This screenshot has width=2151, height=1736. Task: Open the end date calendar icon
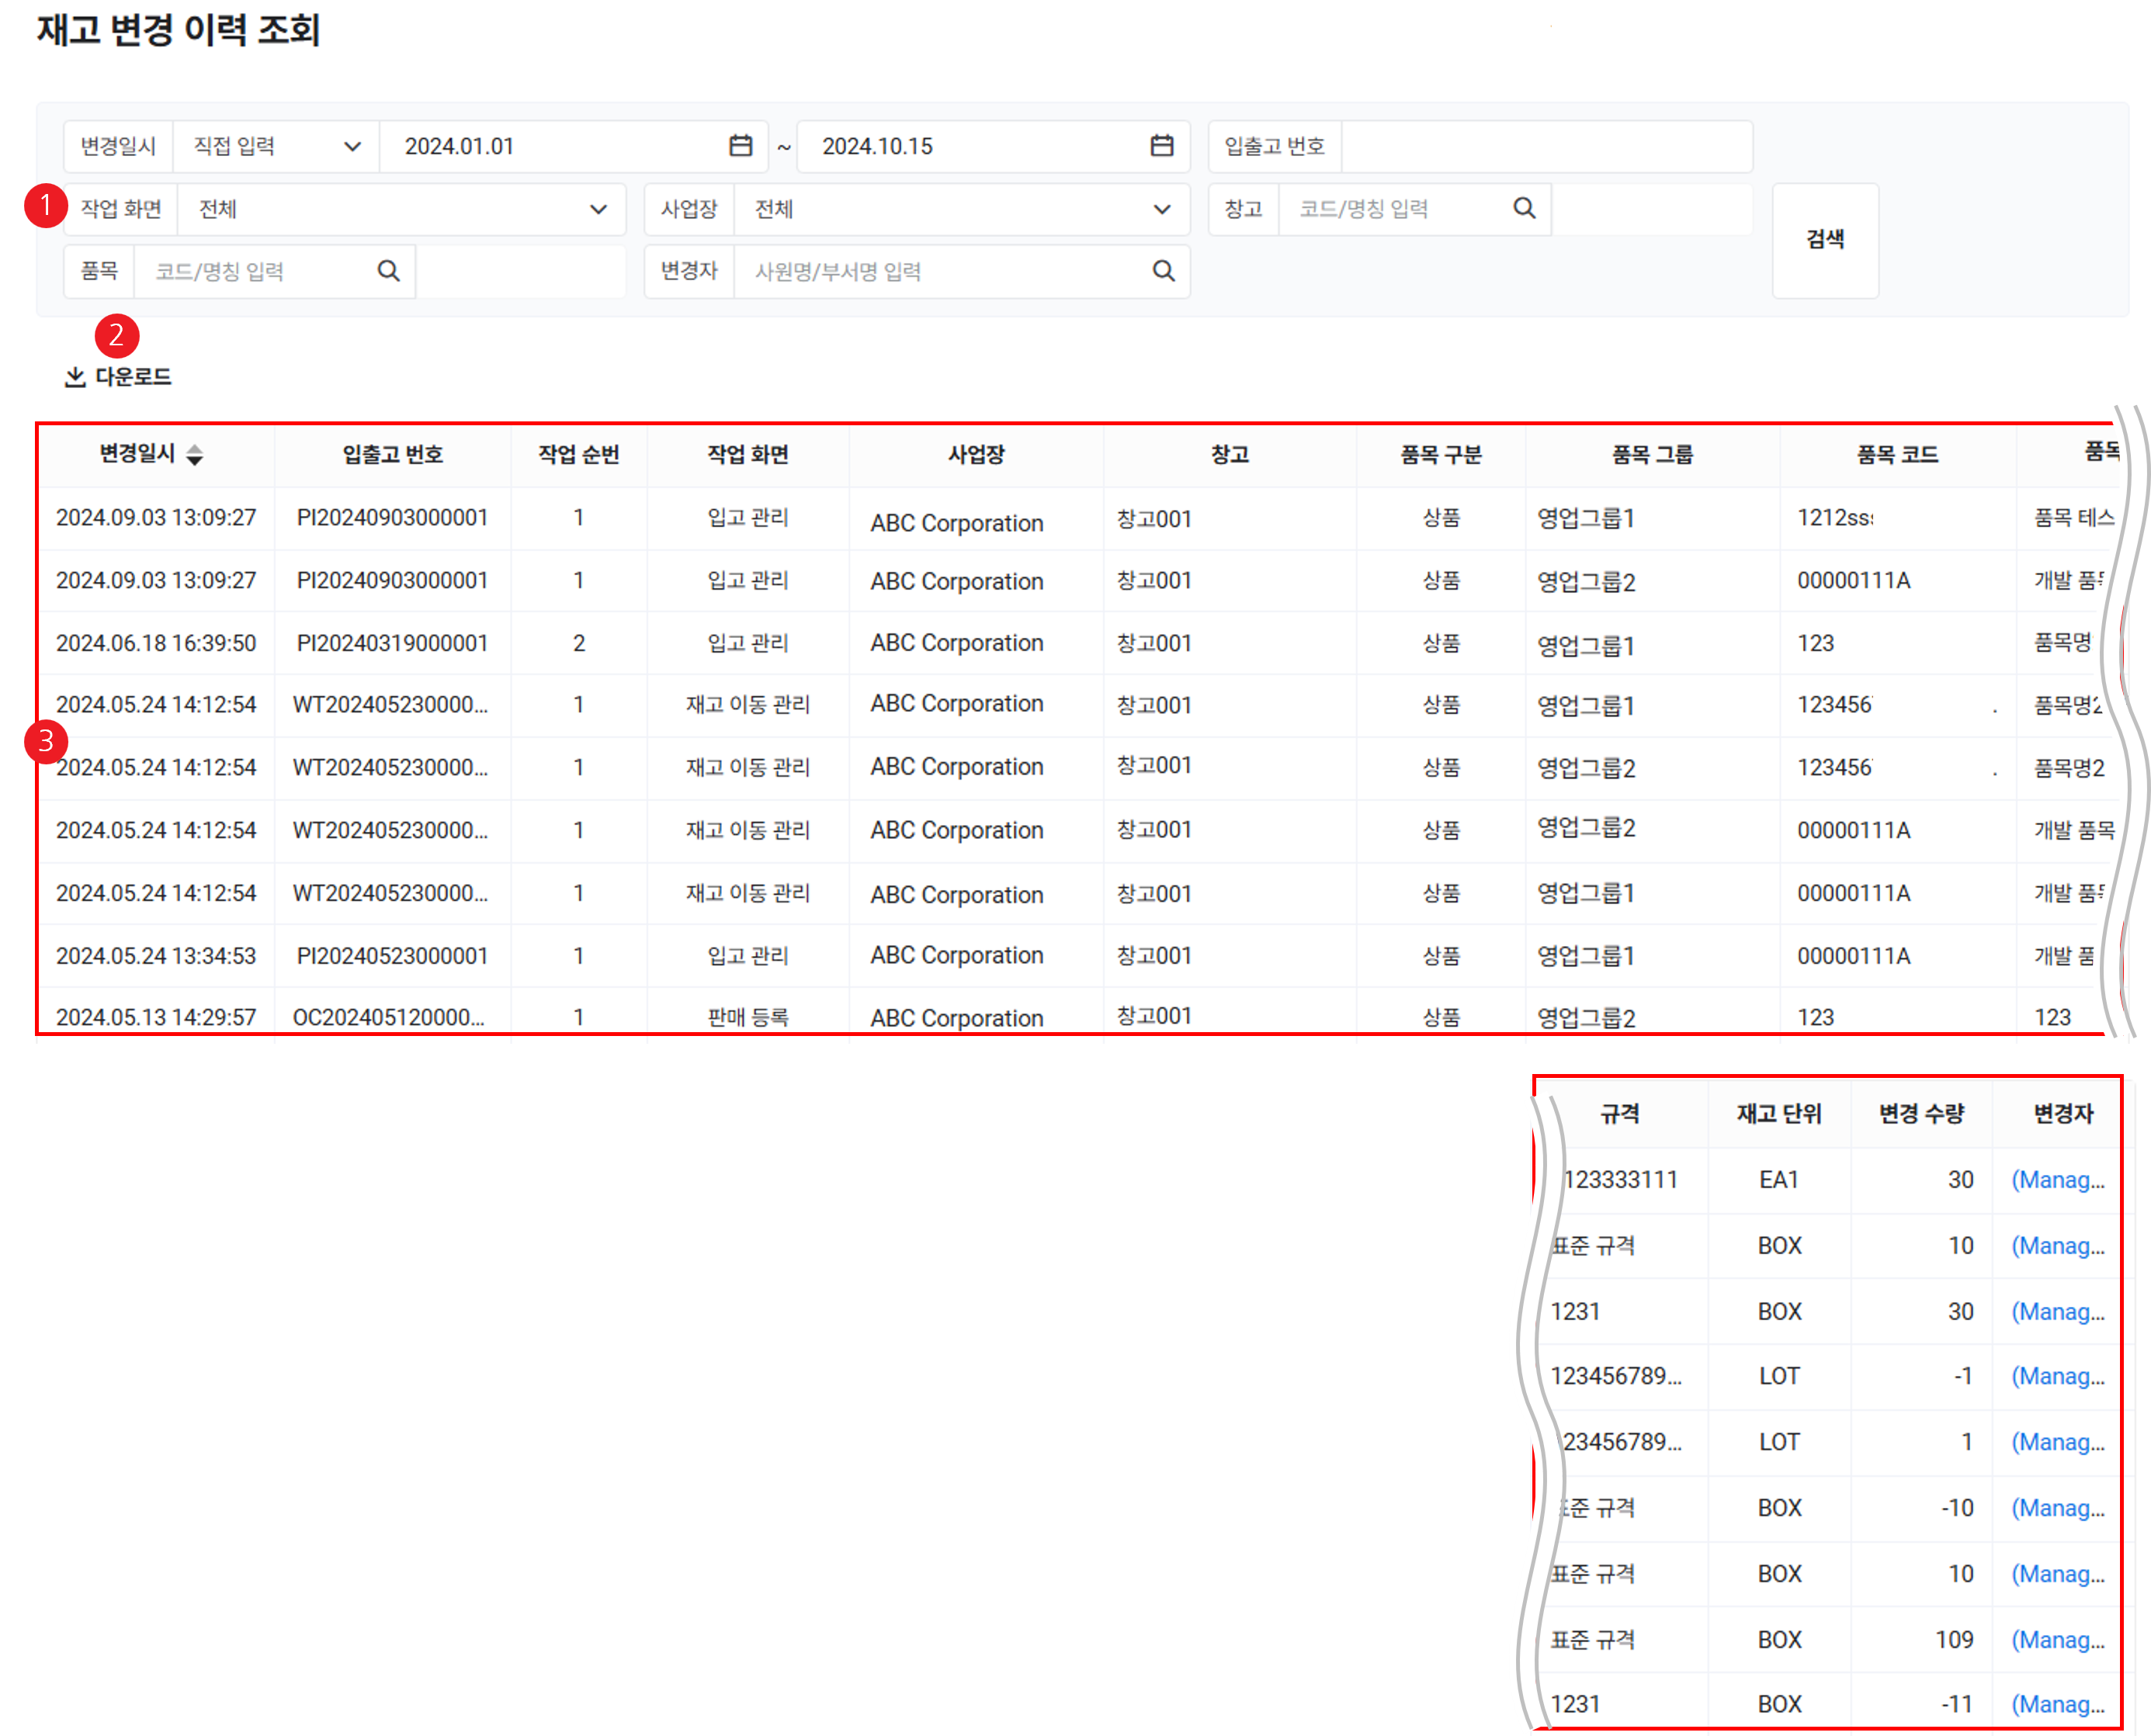point(1161,146)
